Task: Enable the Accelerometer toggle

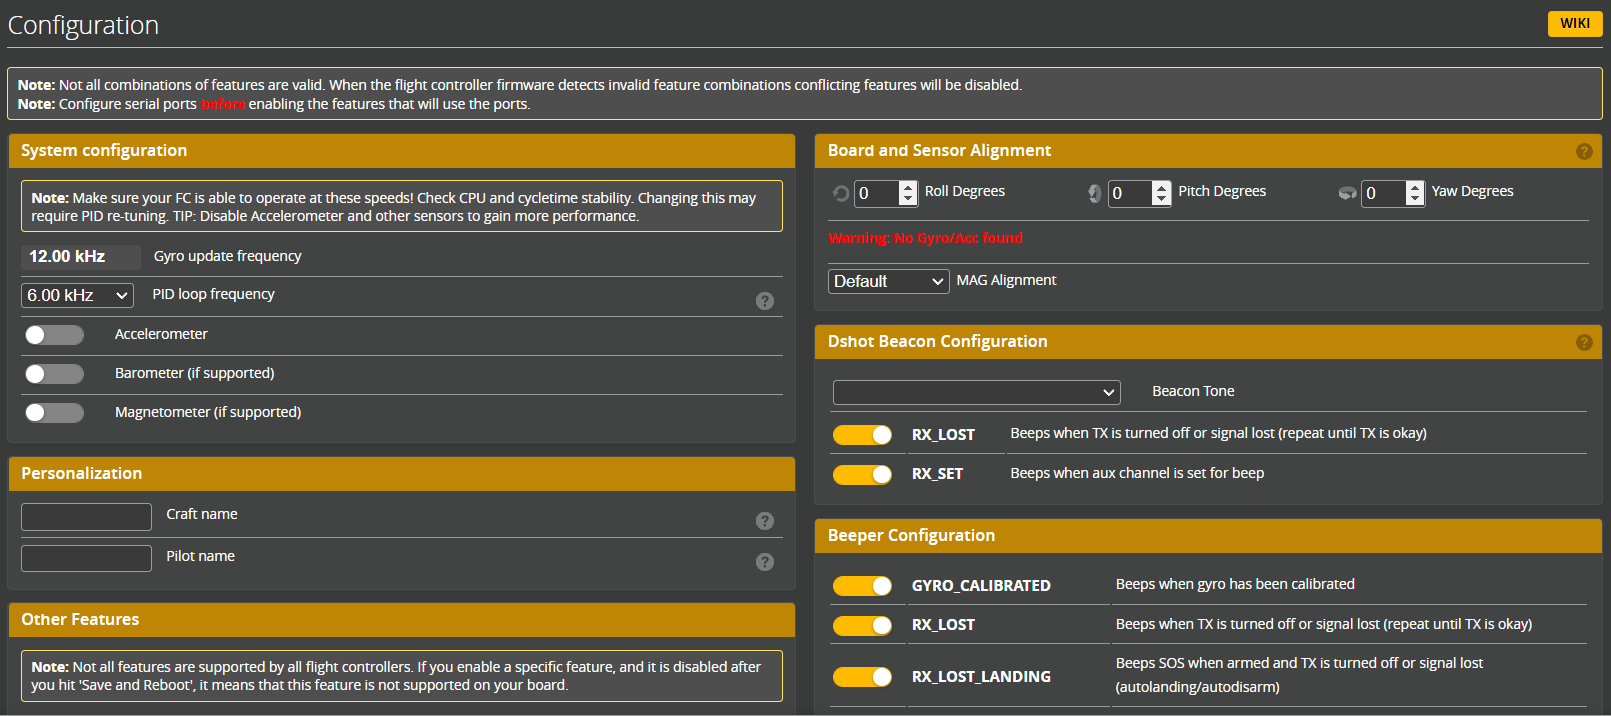Action: (x=55, y=335)
